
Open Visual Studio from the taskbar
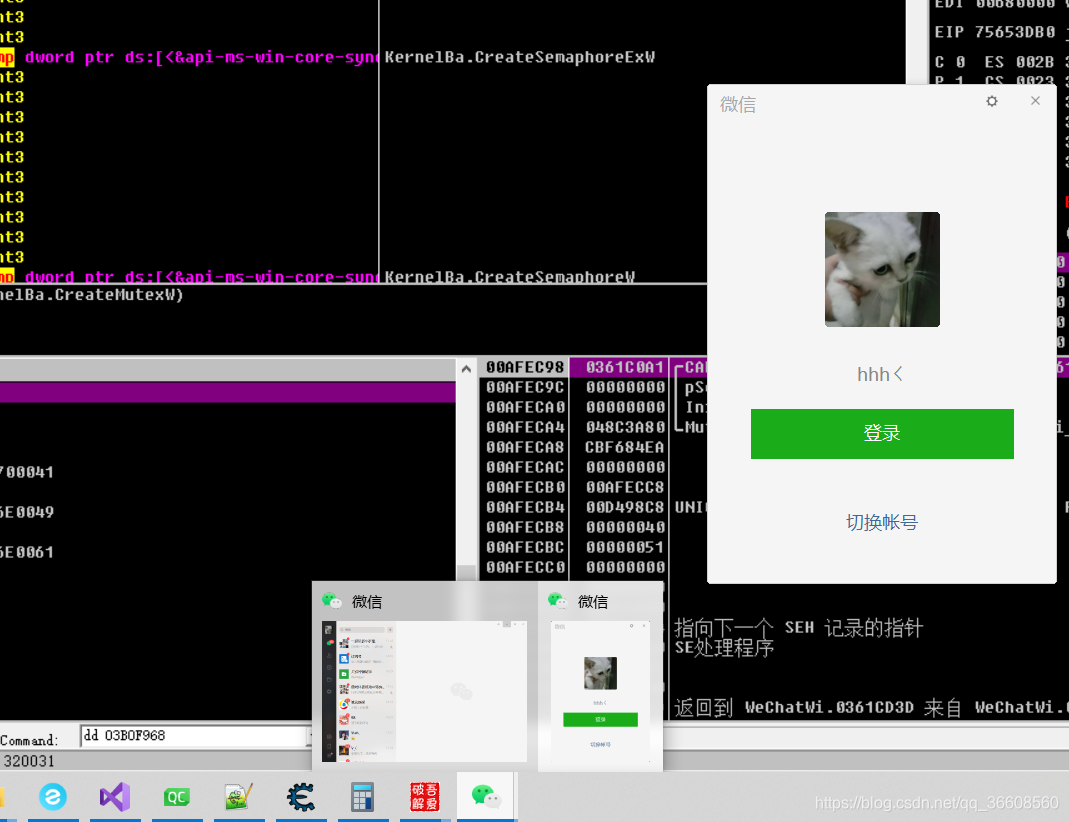[115, 796]
